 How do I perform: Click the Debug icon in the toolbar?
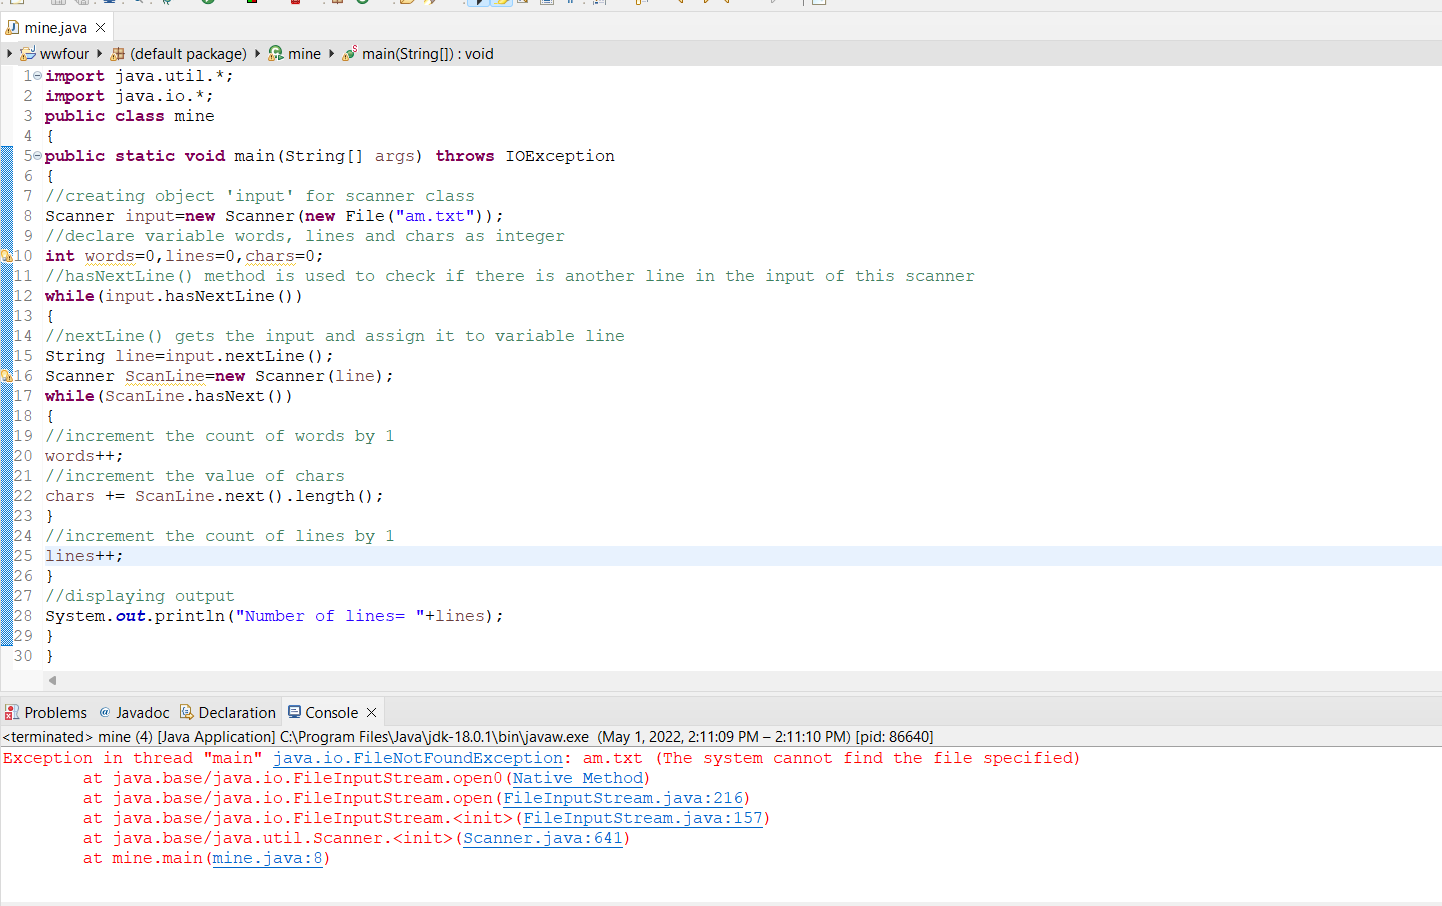tap(168, 5)
